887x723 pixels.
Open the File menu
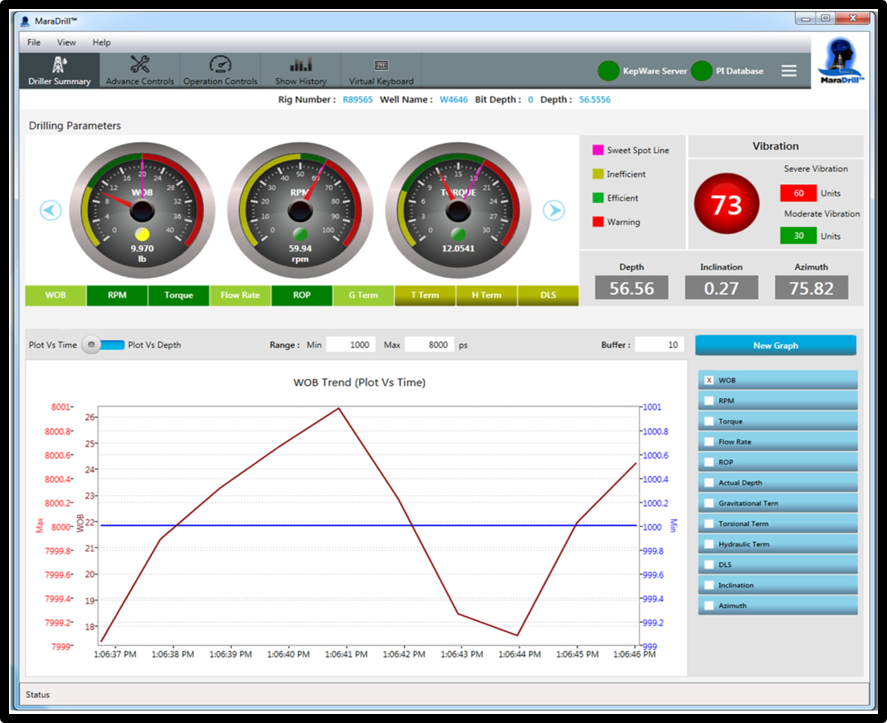point(34,43)
